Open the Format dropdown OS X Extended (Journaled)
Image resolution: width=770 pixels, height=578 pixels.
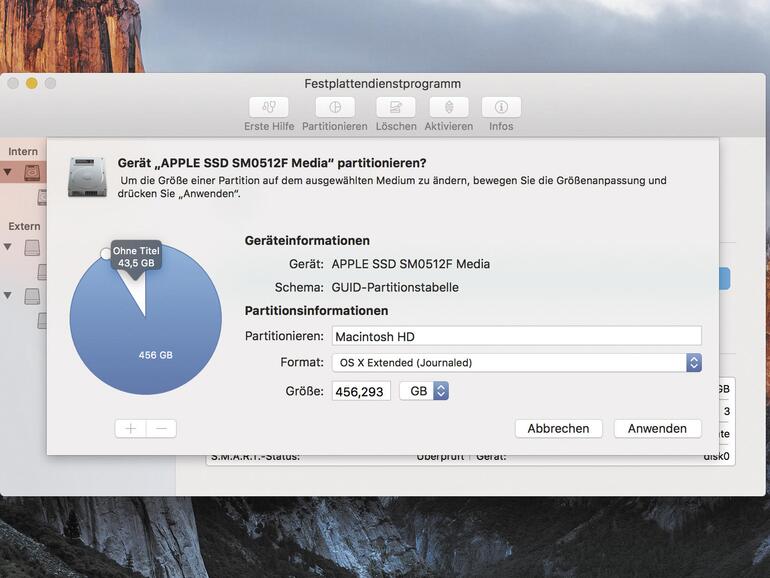(517, 362)
